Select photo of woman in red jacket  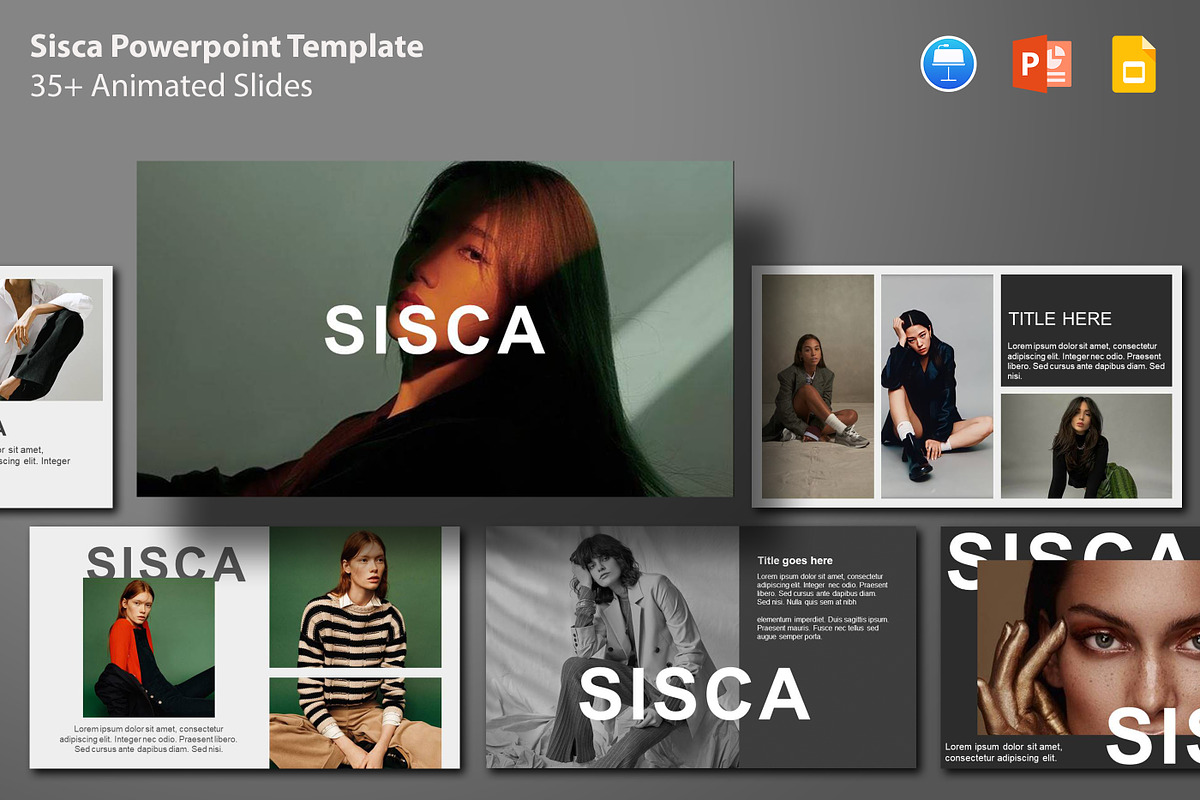pos(149,650)
